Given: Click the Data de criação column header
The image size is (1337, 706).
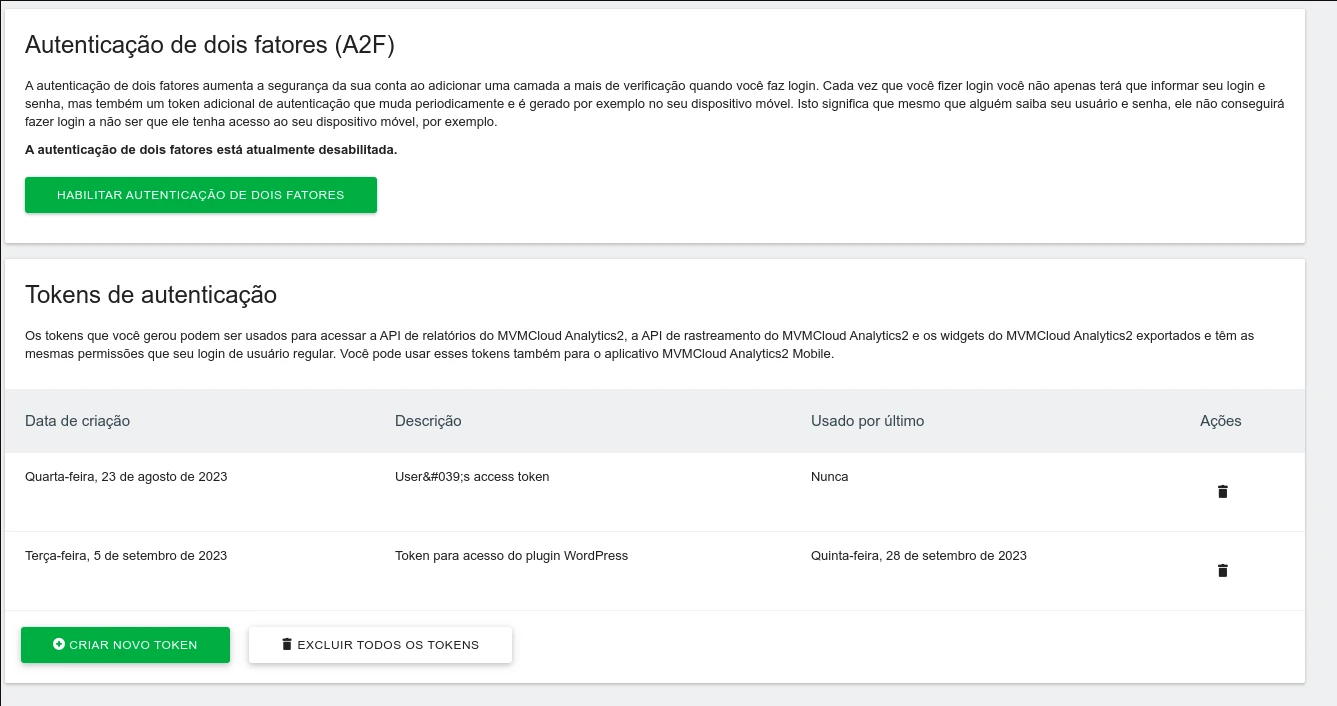Looking at the screenshot, I should (78, 421).
